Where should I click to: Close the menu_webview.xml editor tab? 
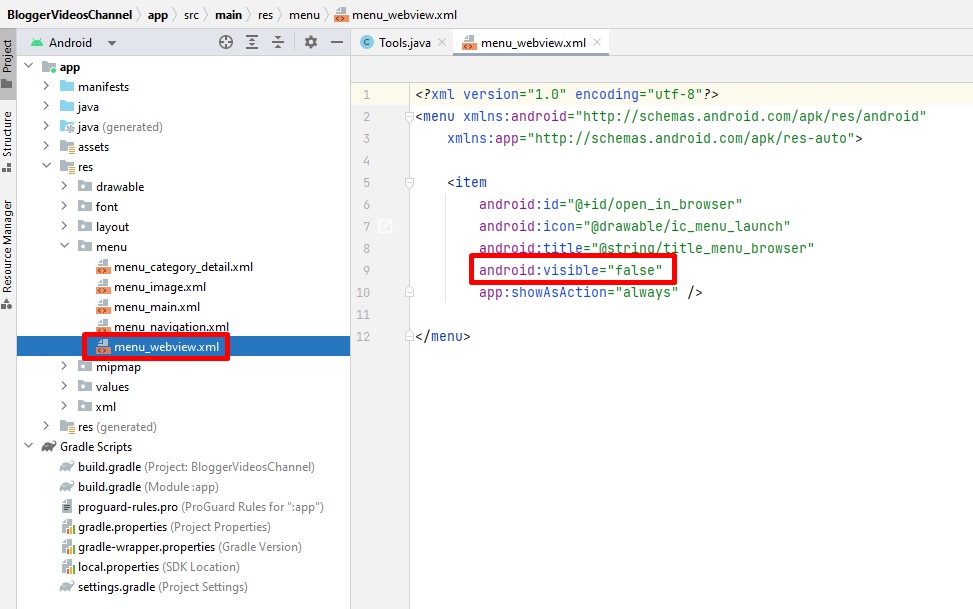tap(597, 42)
